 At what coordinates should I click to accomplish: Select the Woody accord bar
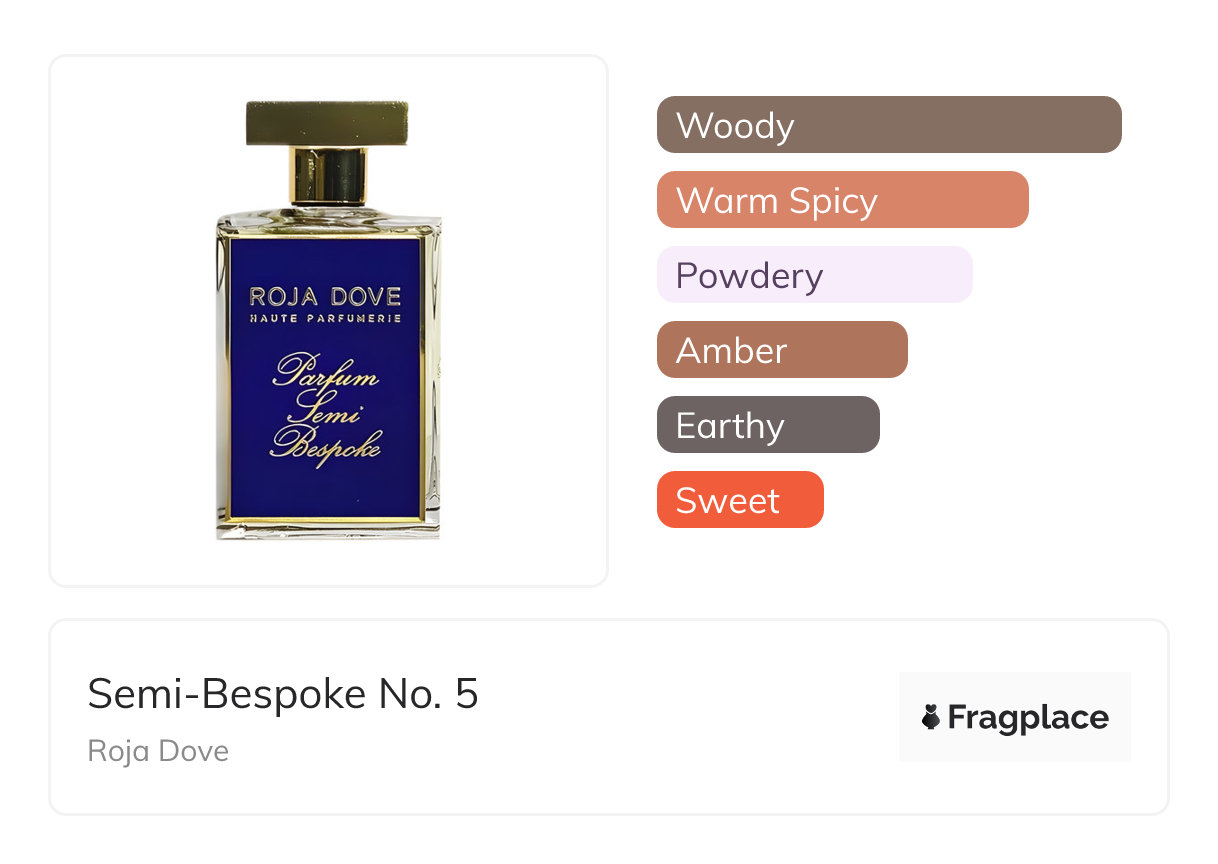(x=888, y=125)
